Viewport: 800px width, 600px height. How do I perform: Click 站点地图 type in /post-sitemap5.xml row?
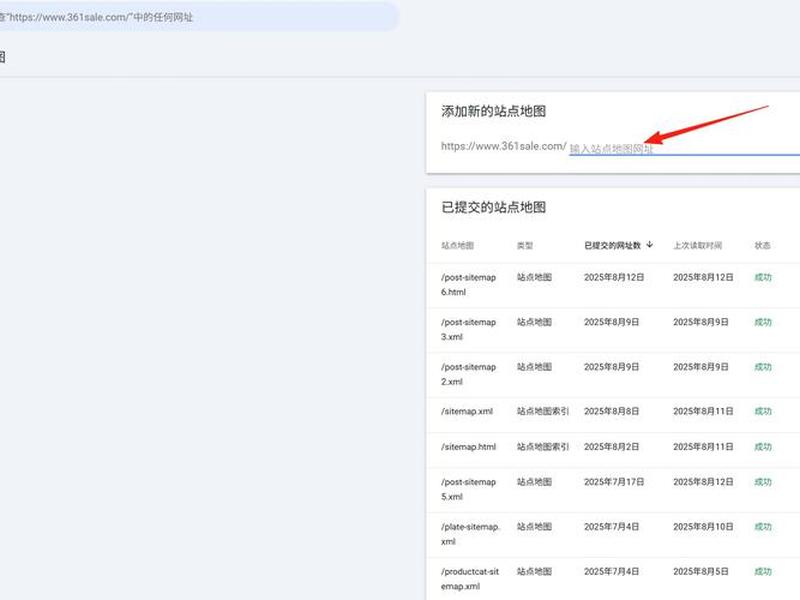(534, 482)
